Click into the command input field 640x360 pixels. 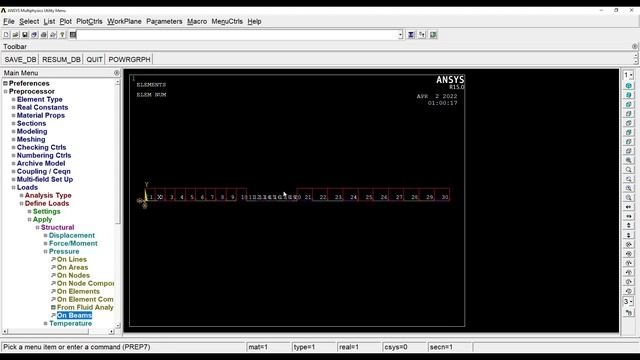coord(237,35)
